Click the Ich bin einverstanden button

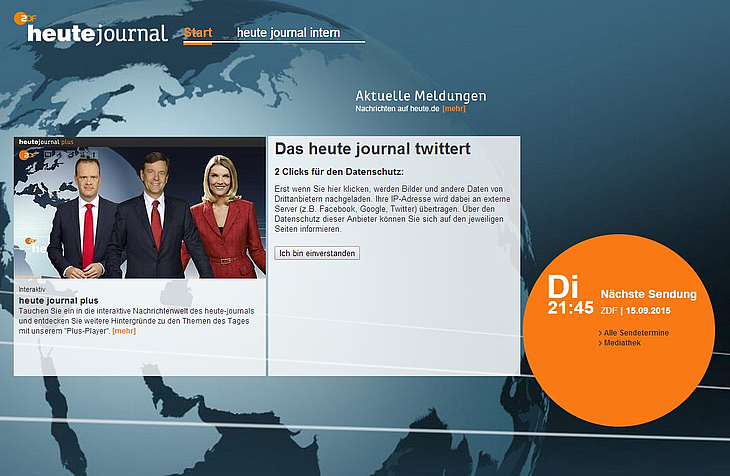pyautogui.click(x=317, y=253)
